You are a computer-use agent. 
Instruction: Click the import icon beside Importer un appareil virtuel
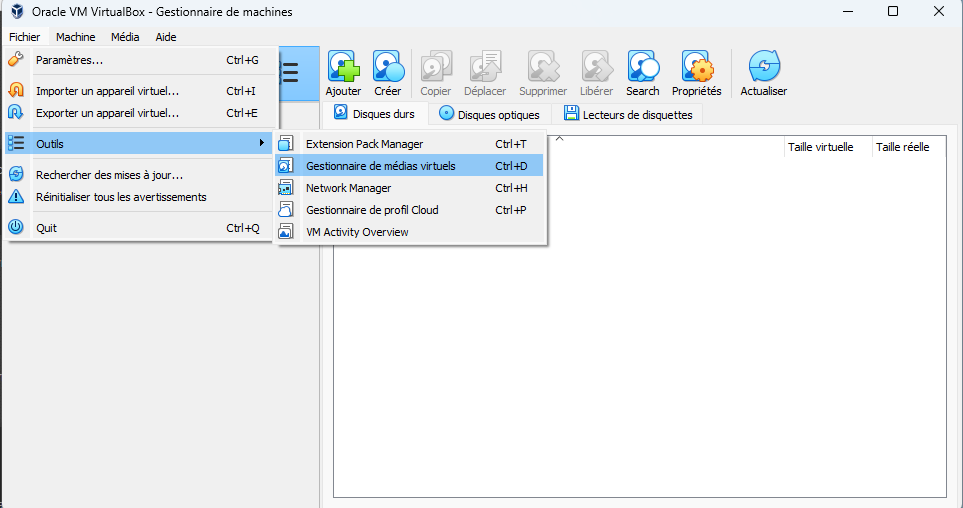(16, 90)
